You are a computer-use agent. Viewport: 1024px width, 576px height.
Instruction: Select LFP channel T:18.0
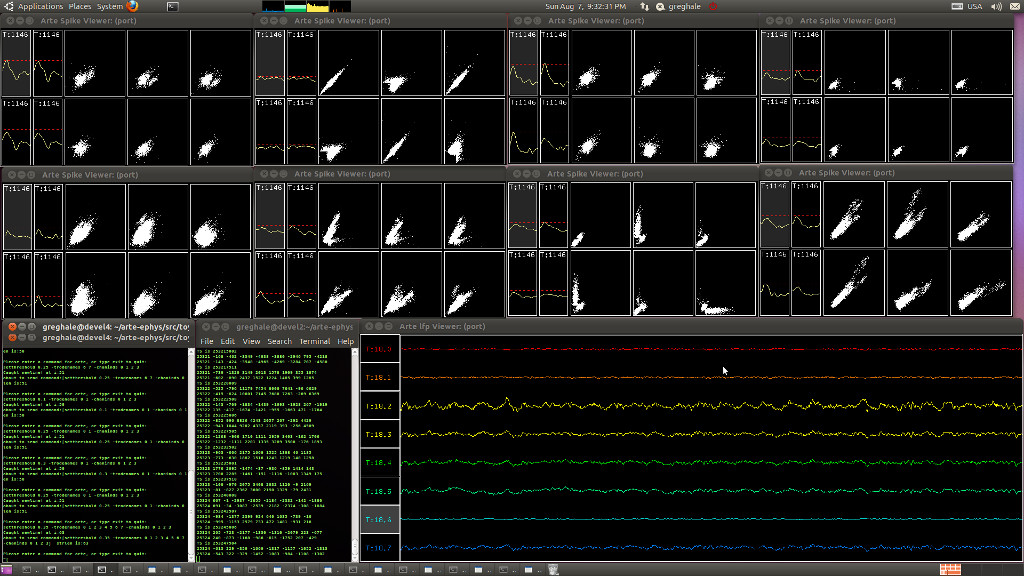tap(379, 349)
